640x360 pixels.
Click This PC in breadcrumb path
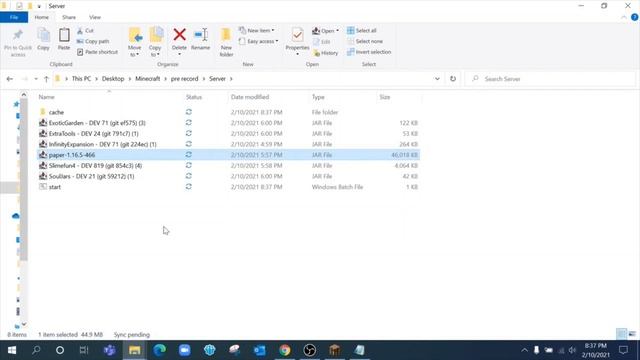click(x=81, y=79)
